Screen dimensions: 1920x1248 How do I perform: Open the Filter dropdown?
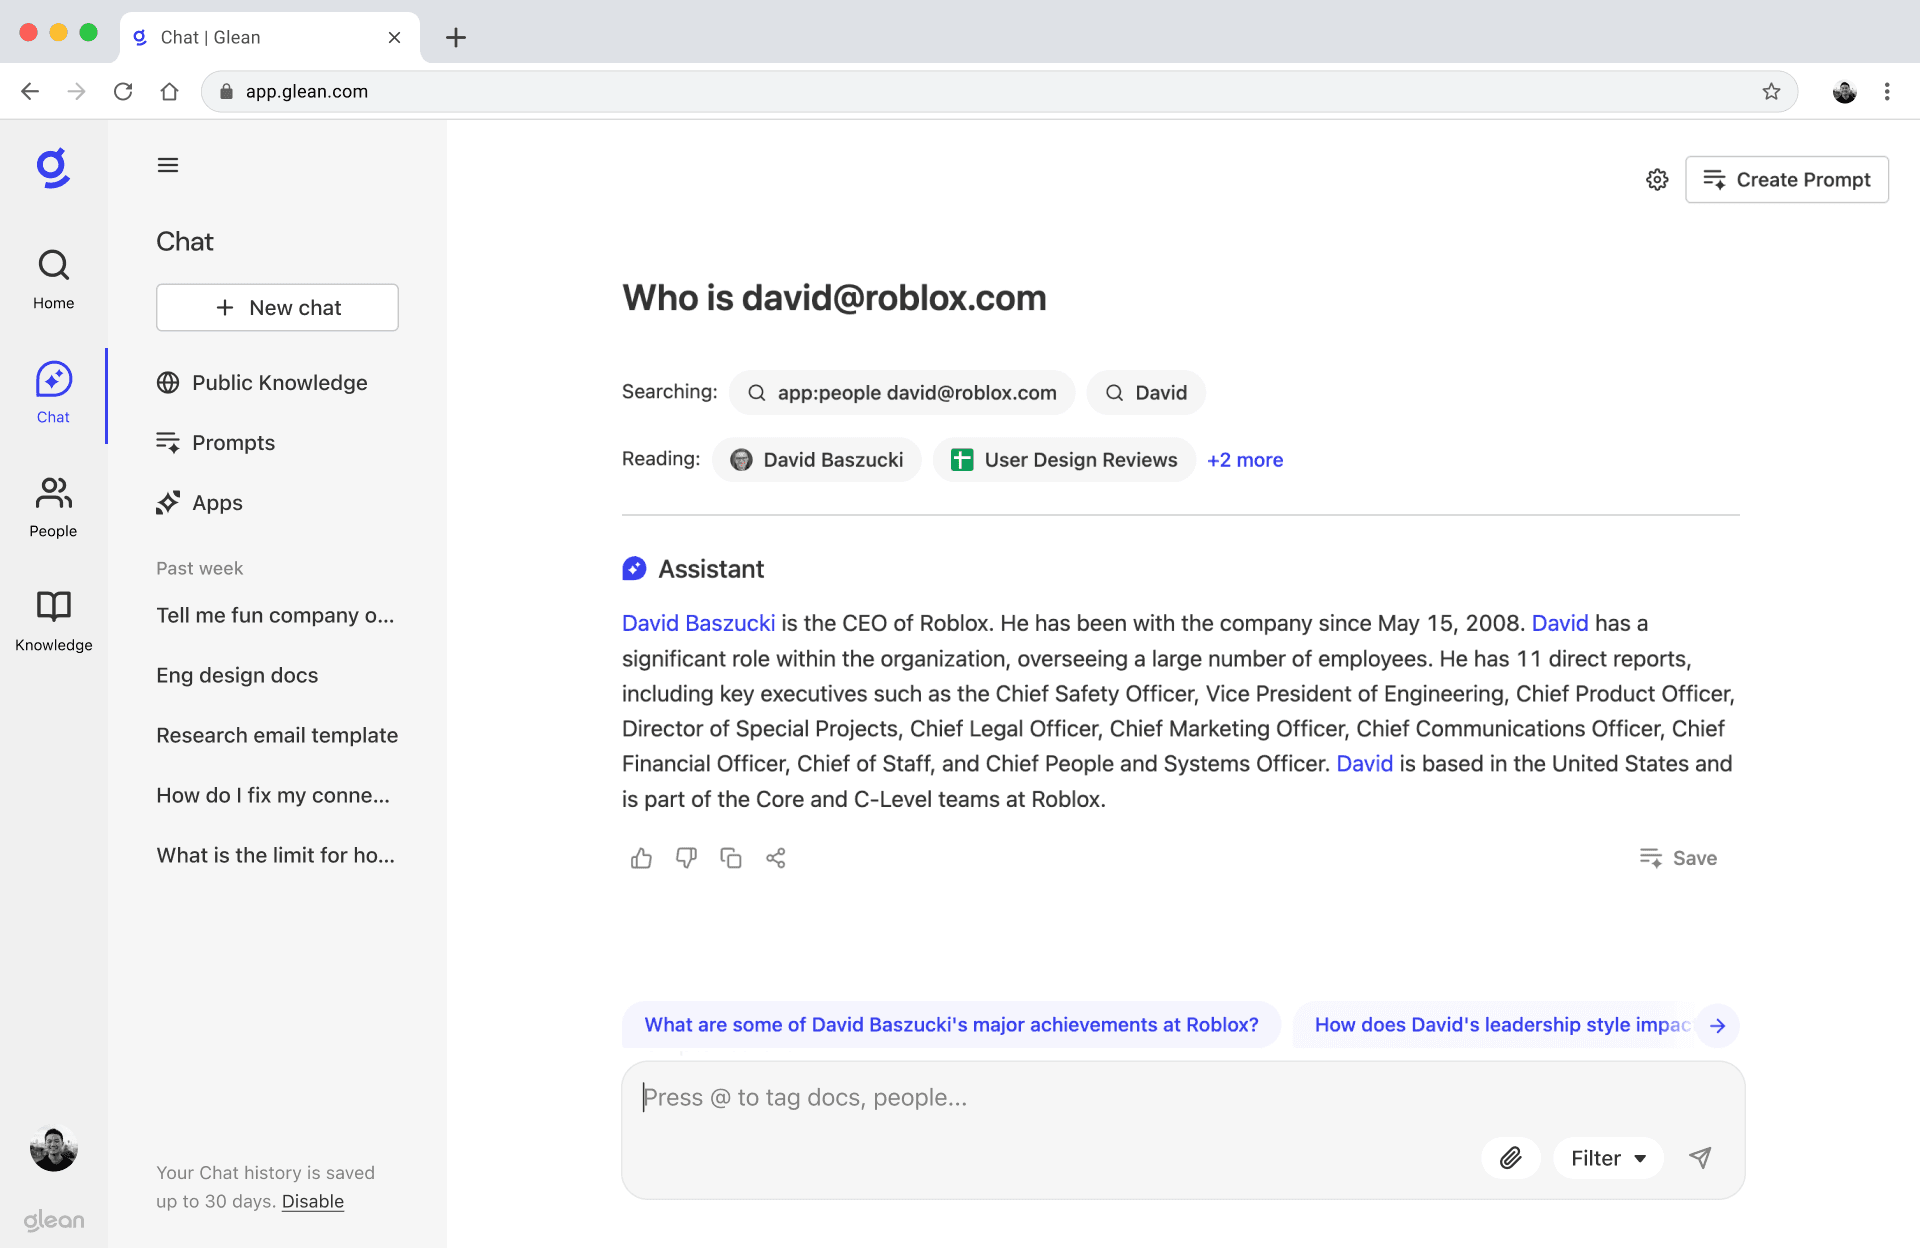[x=1608, y=1158]
